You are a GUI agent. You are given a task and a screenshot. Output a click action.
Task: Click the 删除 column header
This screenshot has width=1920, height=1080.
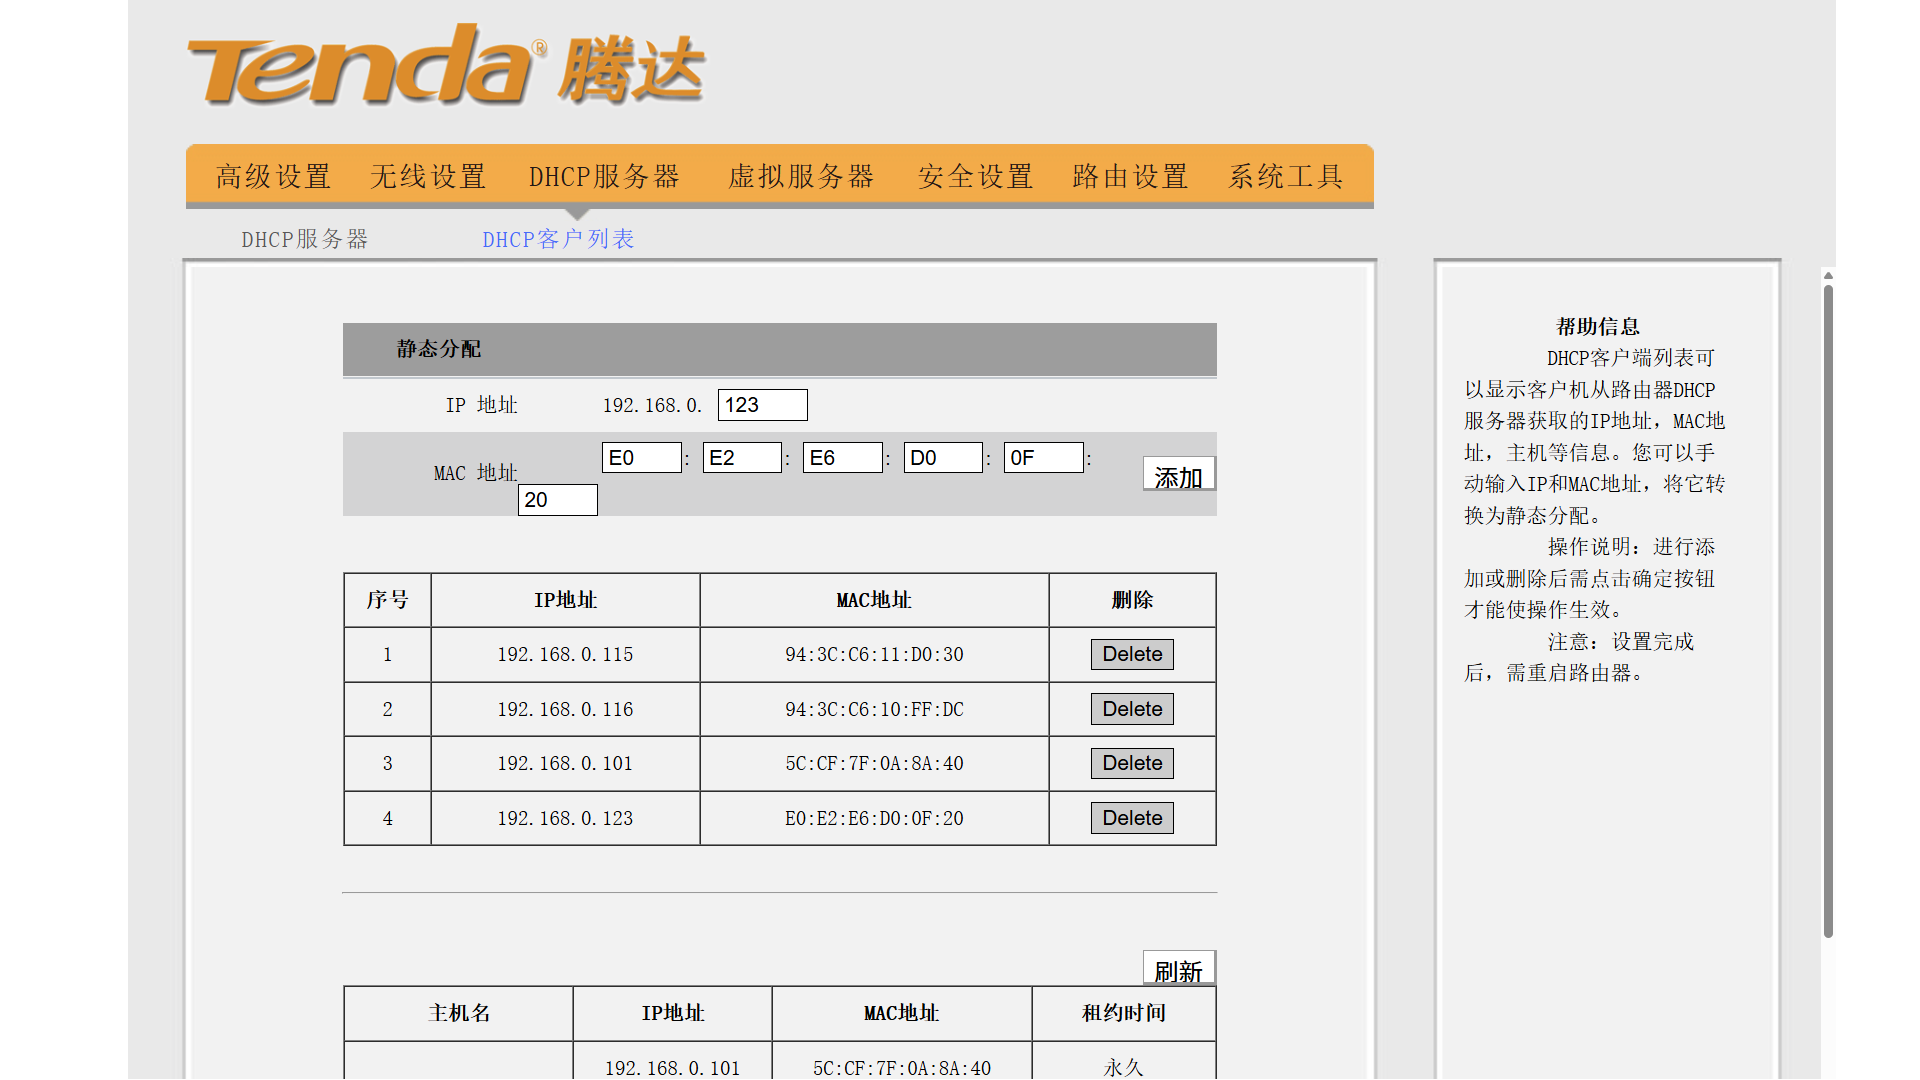pos(1132,600)
